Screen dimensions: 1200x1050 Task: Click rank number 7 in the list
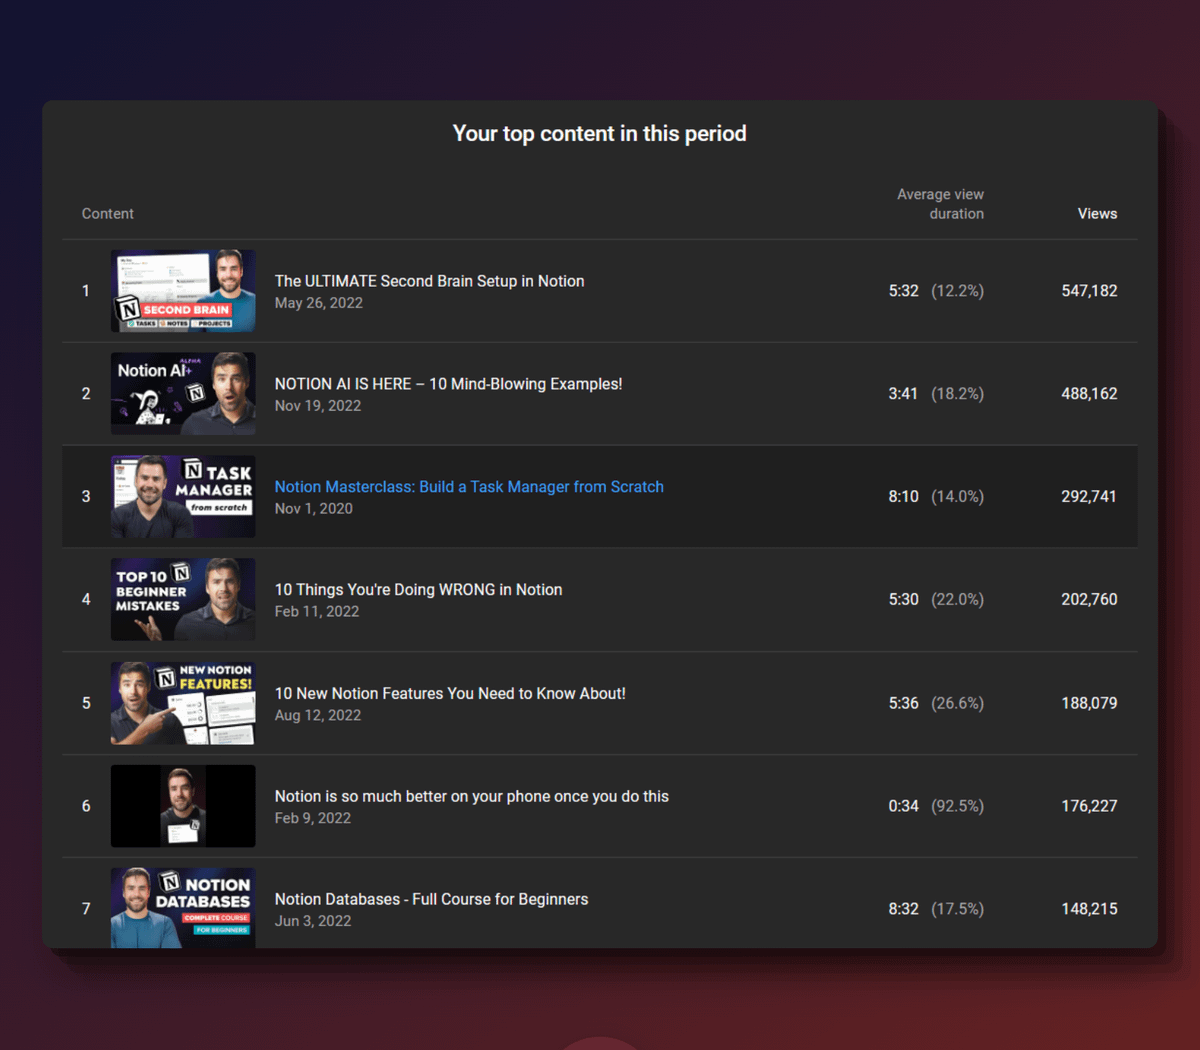(86, 909)
